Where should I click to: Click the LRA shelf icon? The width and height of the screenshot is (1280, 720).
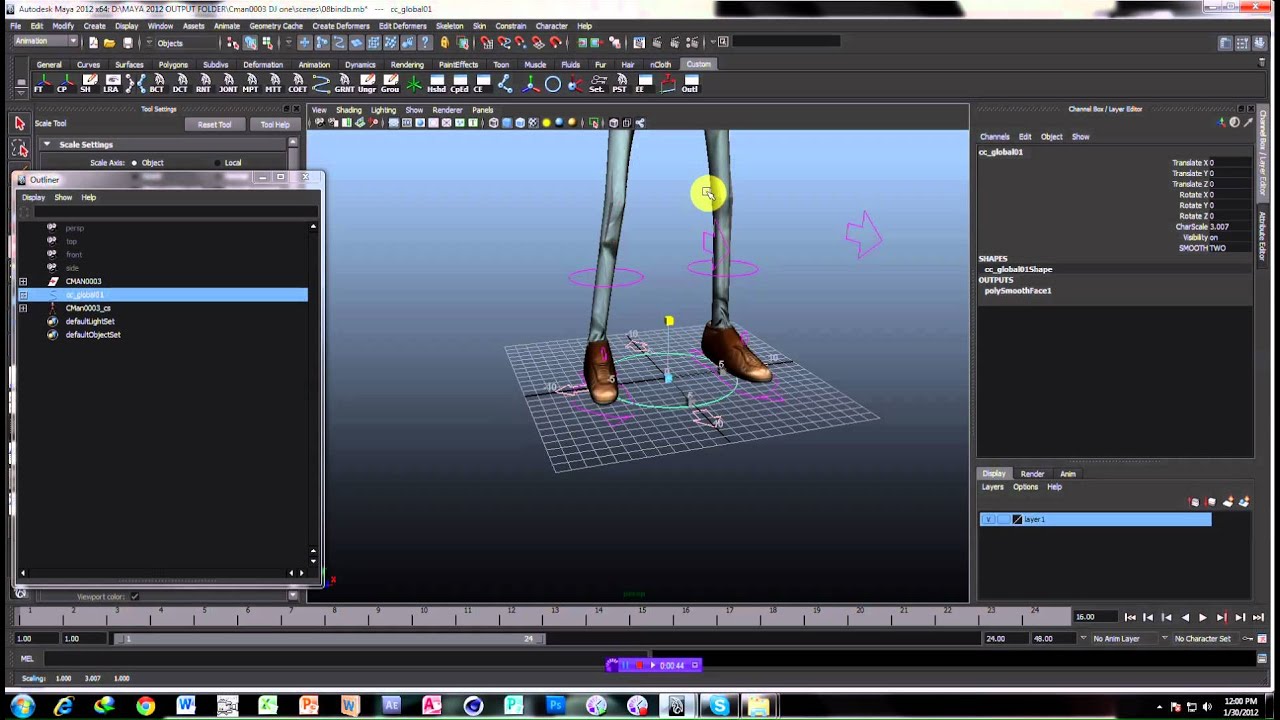pos(111,84)
